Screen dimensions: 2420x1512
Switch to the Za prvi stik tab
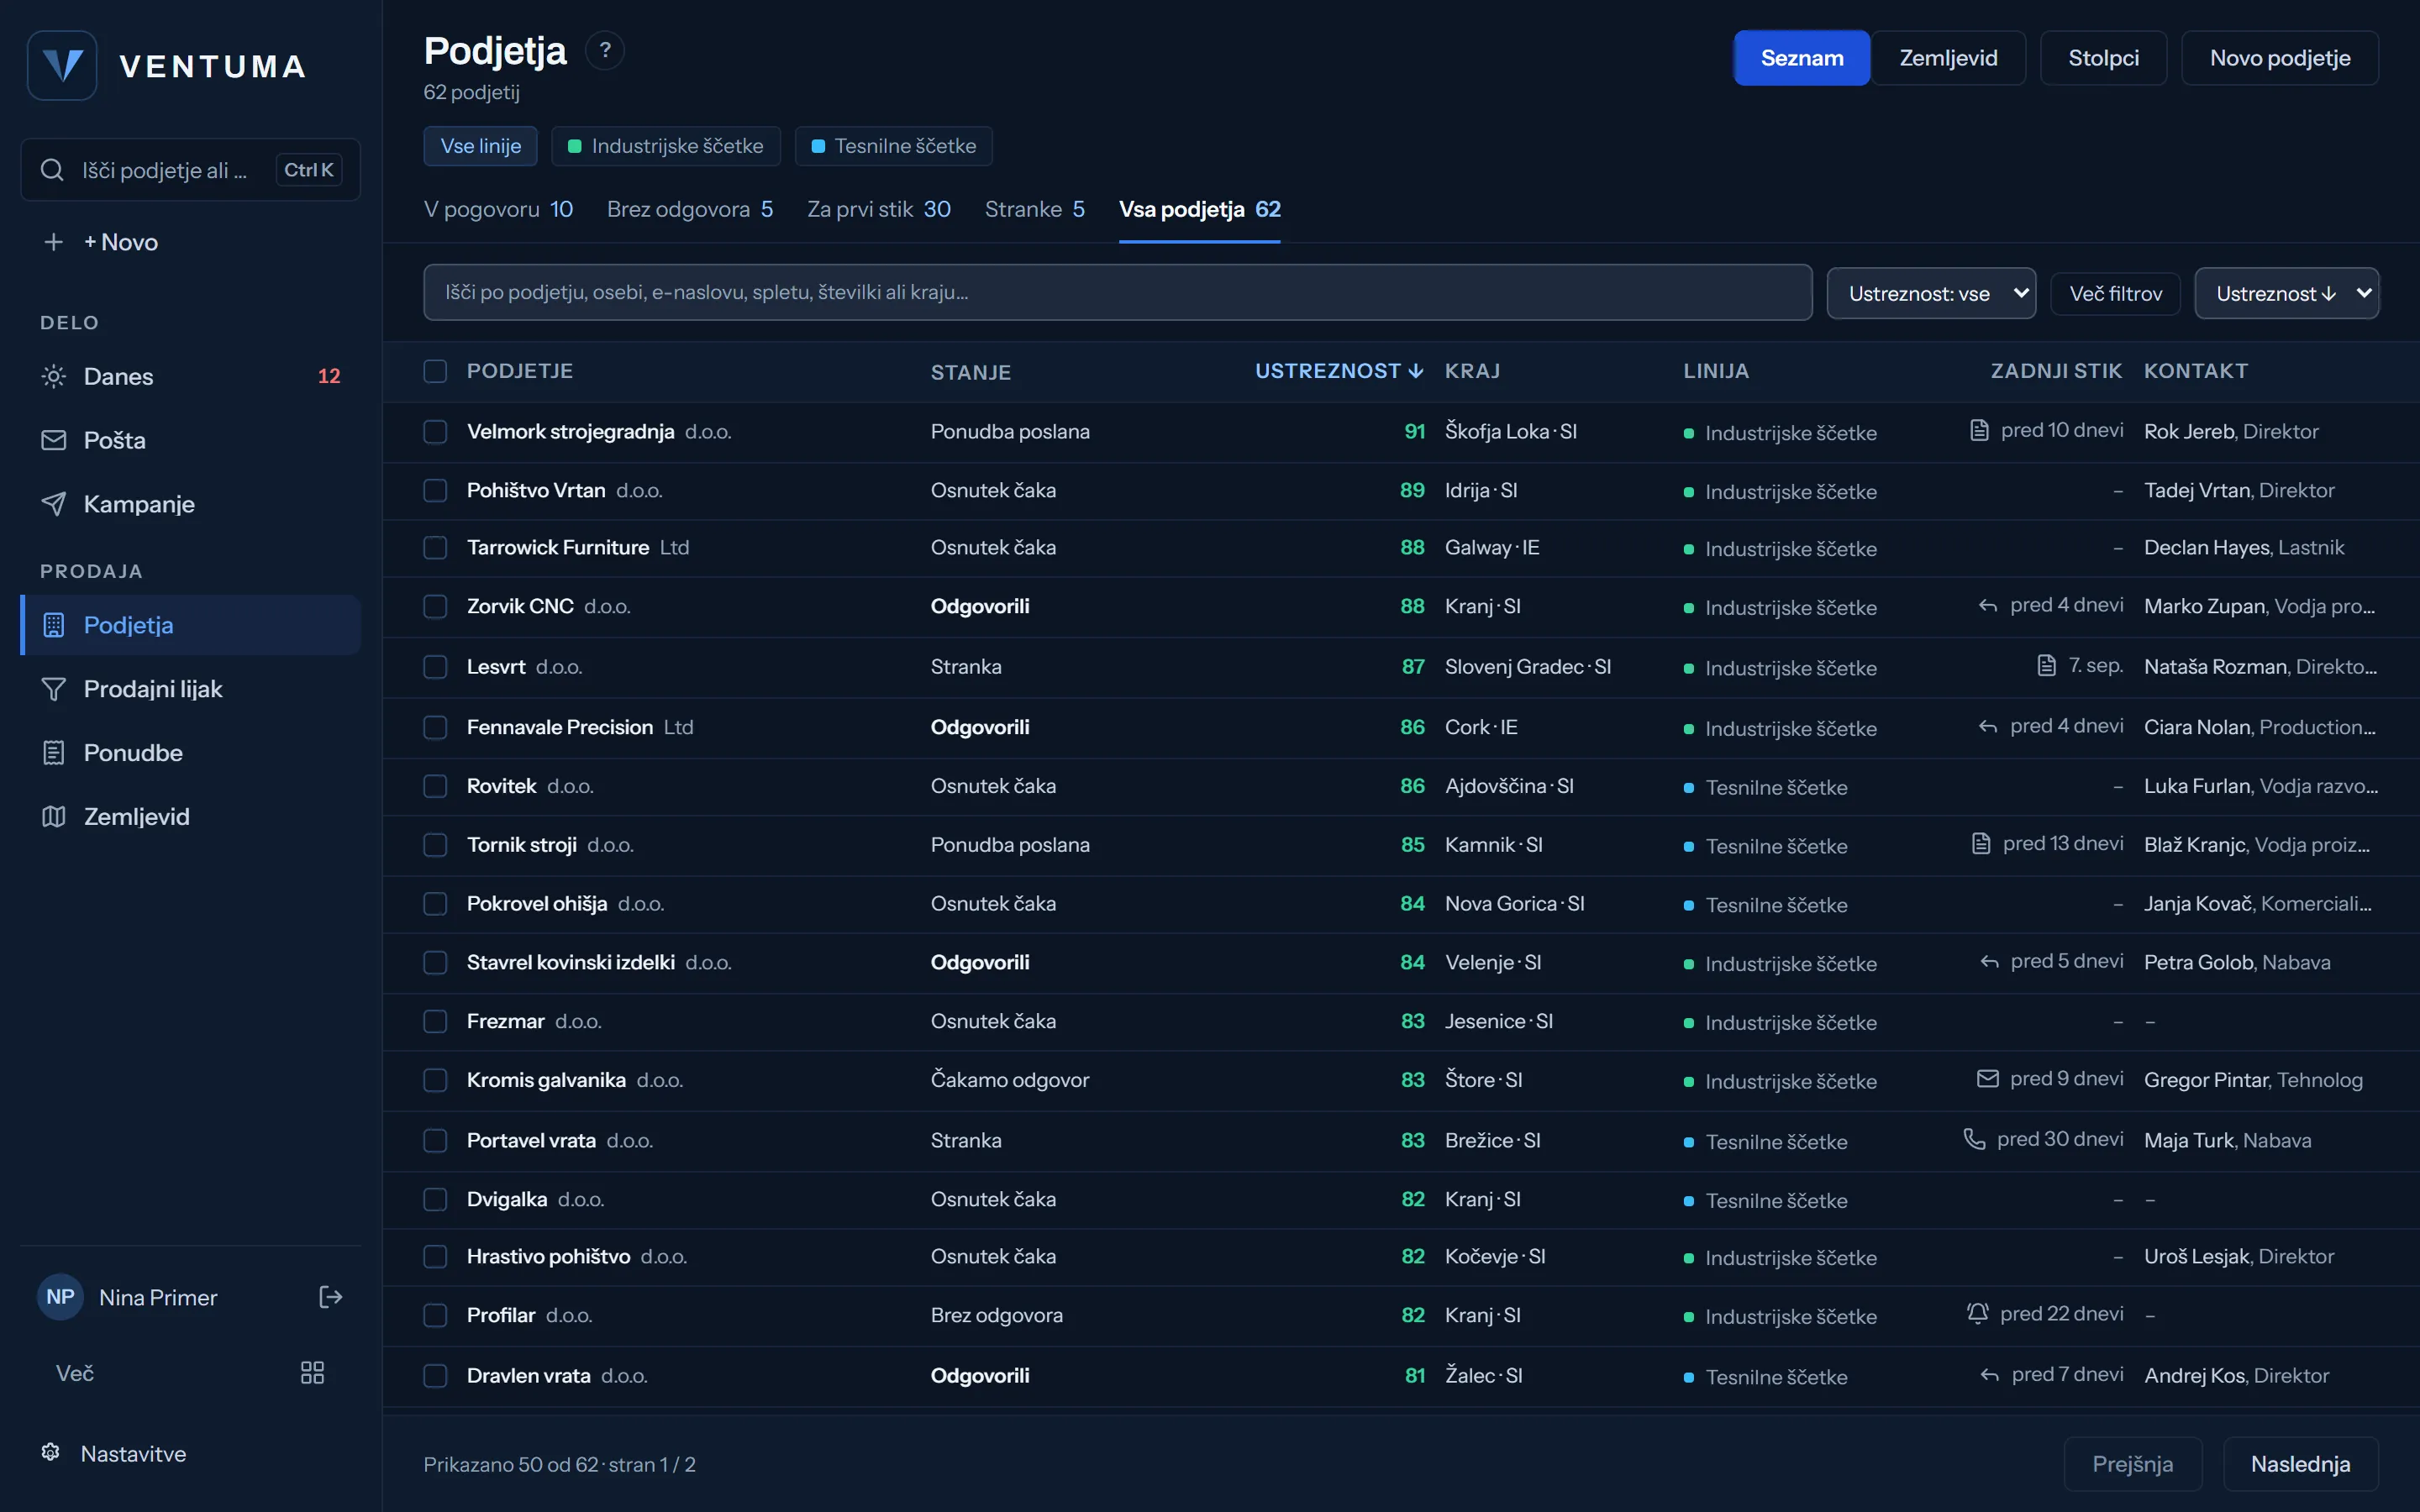pyautogui.click(x=879, y=209)
